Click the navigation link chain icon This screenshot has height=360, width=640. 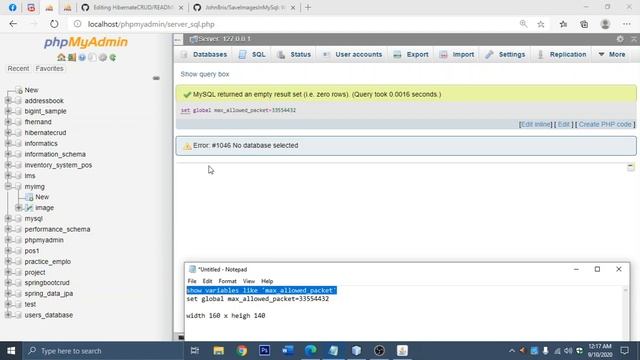(156, 78)
